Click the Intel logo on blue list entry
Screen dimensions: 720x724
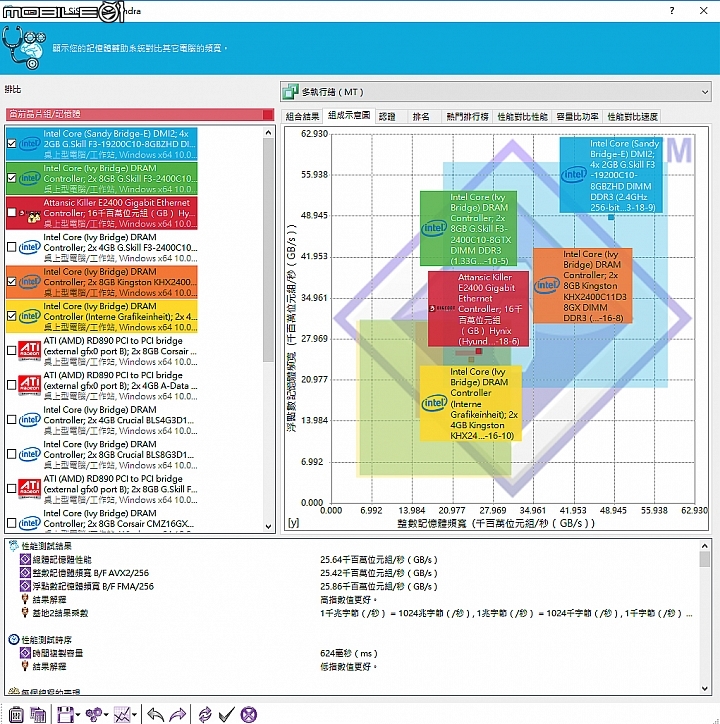30,144
